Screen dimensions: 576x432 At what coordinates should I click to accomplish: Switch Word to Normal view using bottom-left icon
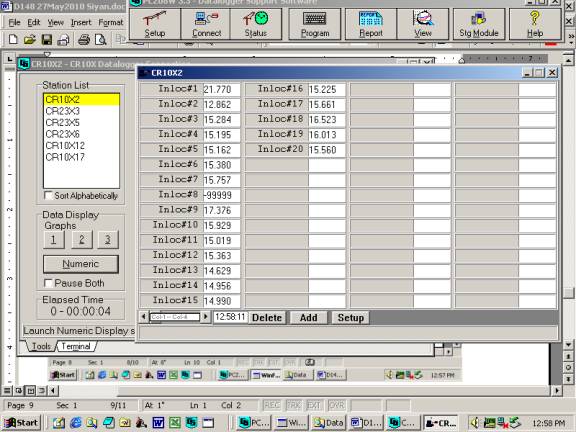point(7,390)
